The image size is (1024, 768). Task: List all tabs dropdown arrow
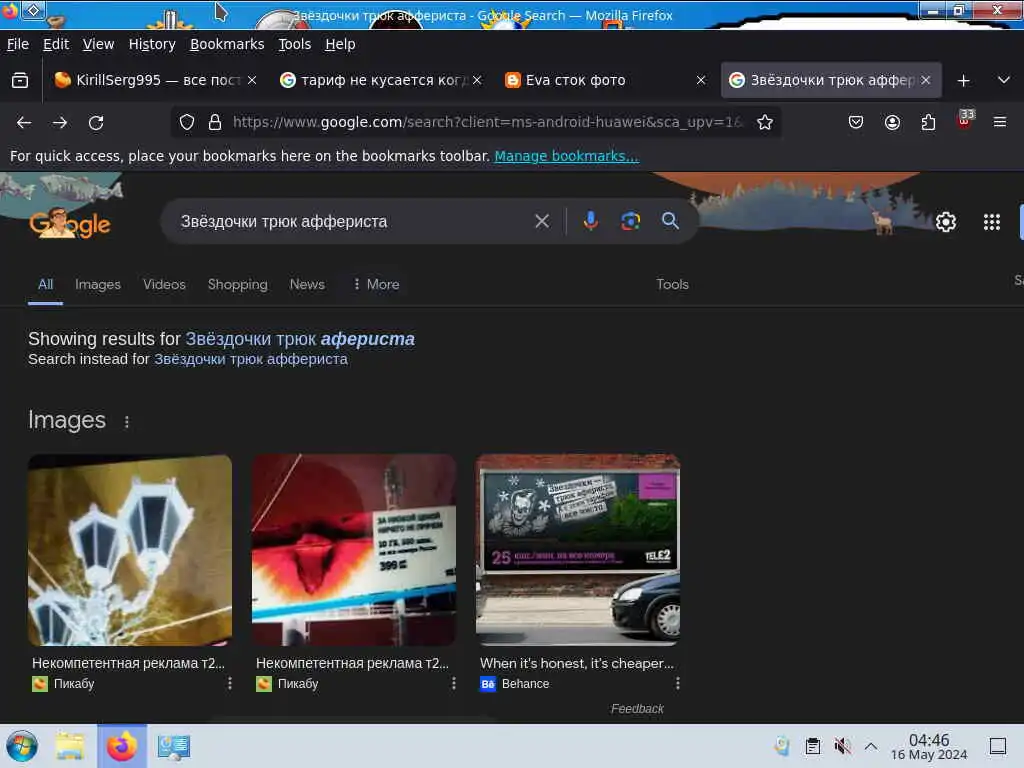pyautogui.click(x=1004, y=80)
